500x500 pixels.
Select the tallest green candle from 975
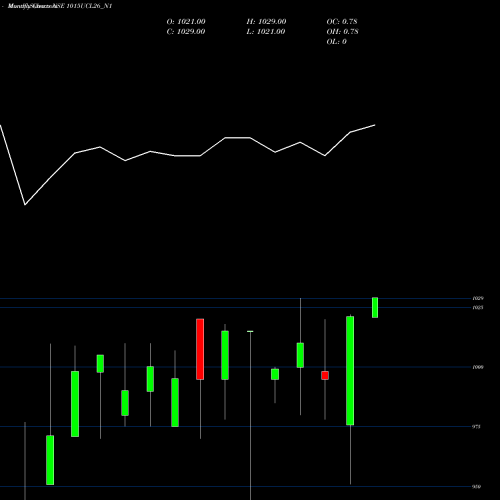(x=350, y=371)
